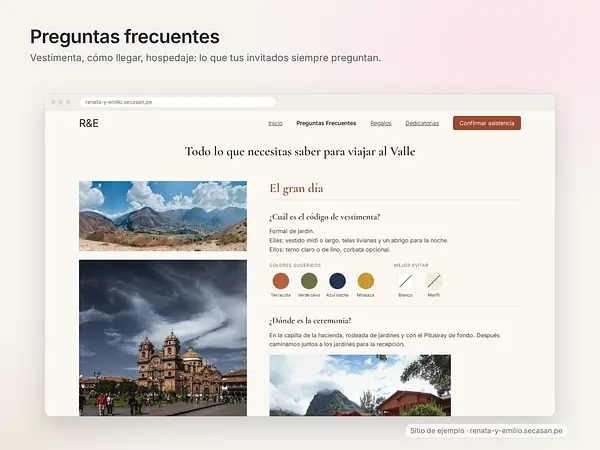Select the Terracota color swatch
Viewport: 600px width, 450px height.
click(x=281, y=281)
